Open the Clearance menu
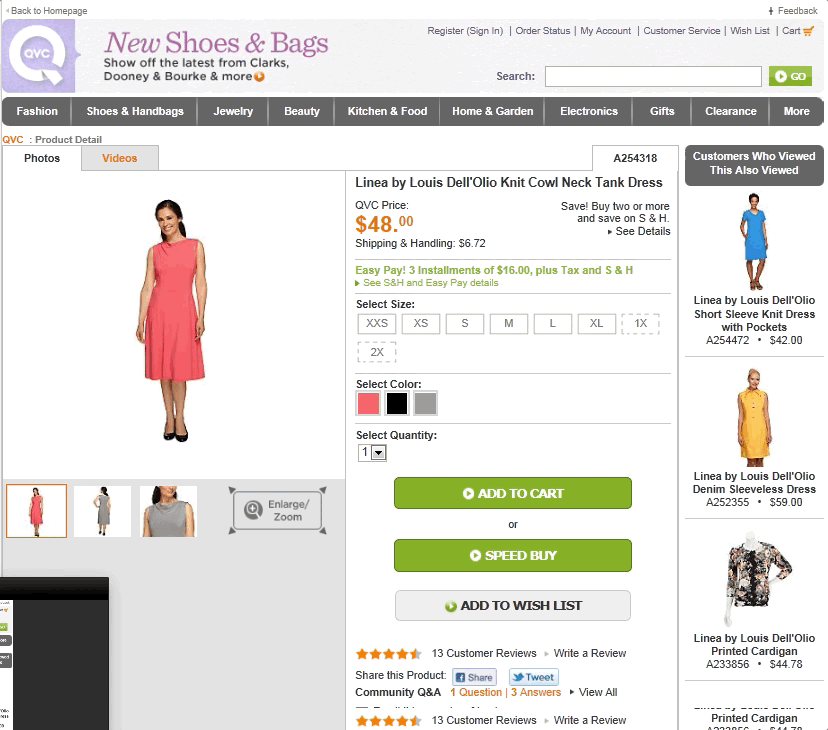Viewport: 828px width, 730px height. tap(730, 111)
